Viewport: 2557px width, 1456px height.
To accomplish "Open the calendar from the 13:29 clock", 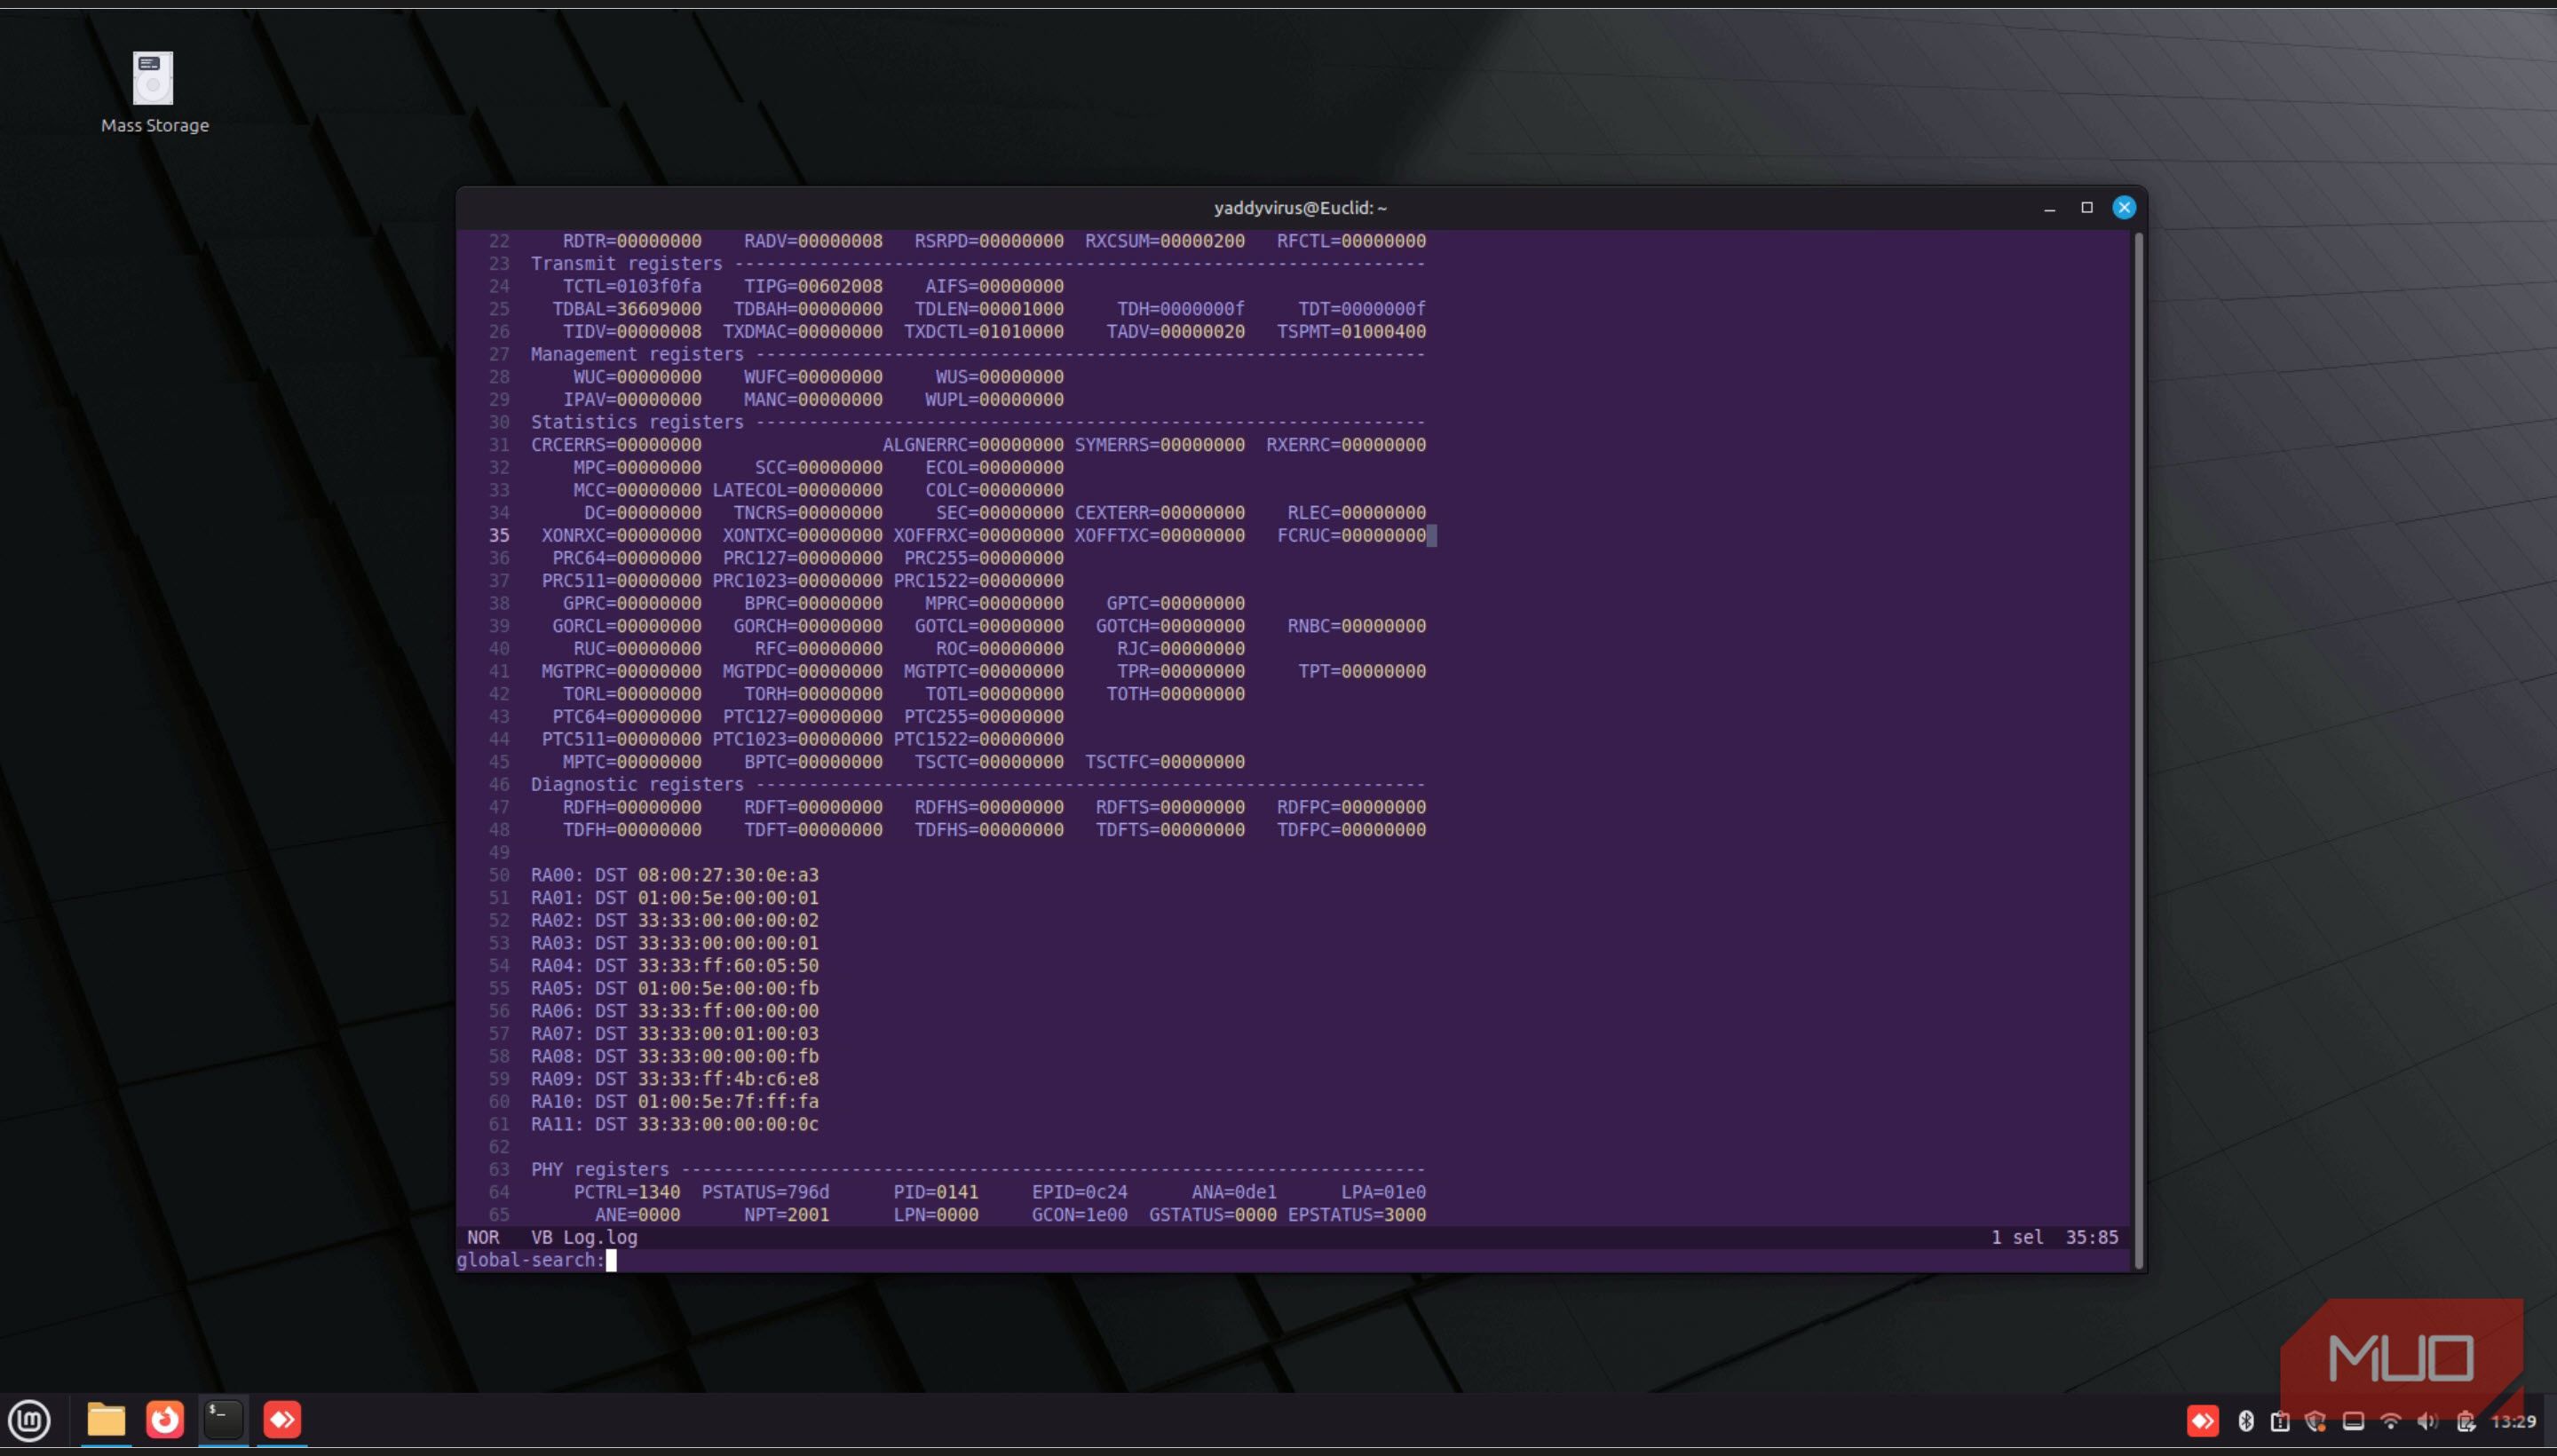I will coord(2513,1421).
